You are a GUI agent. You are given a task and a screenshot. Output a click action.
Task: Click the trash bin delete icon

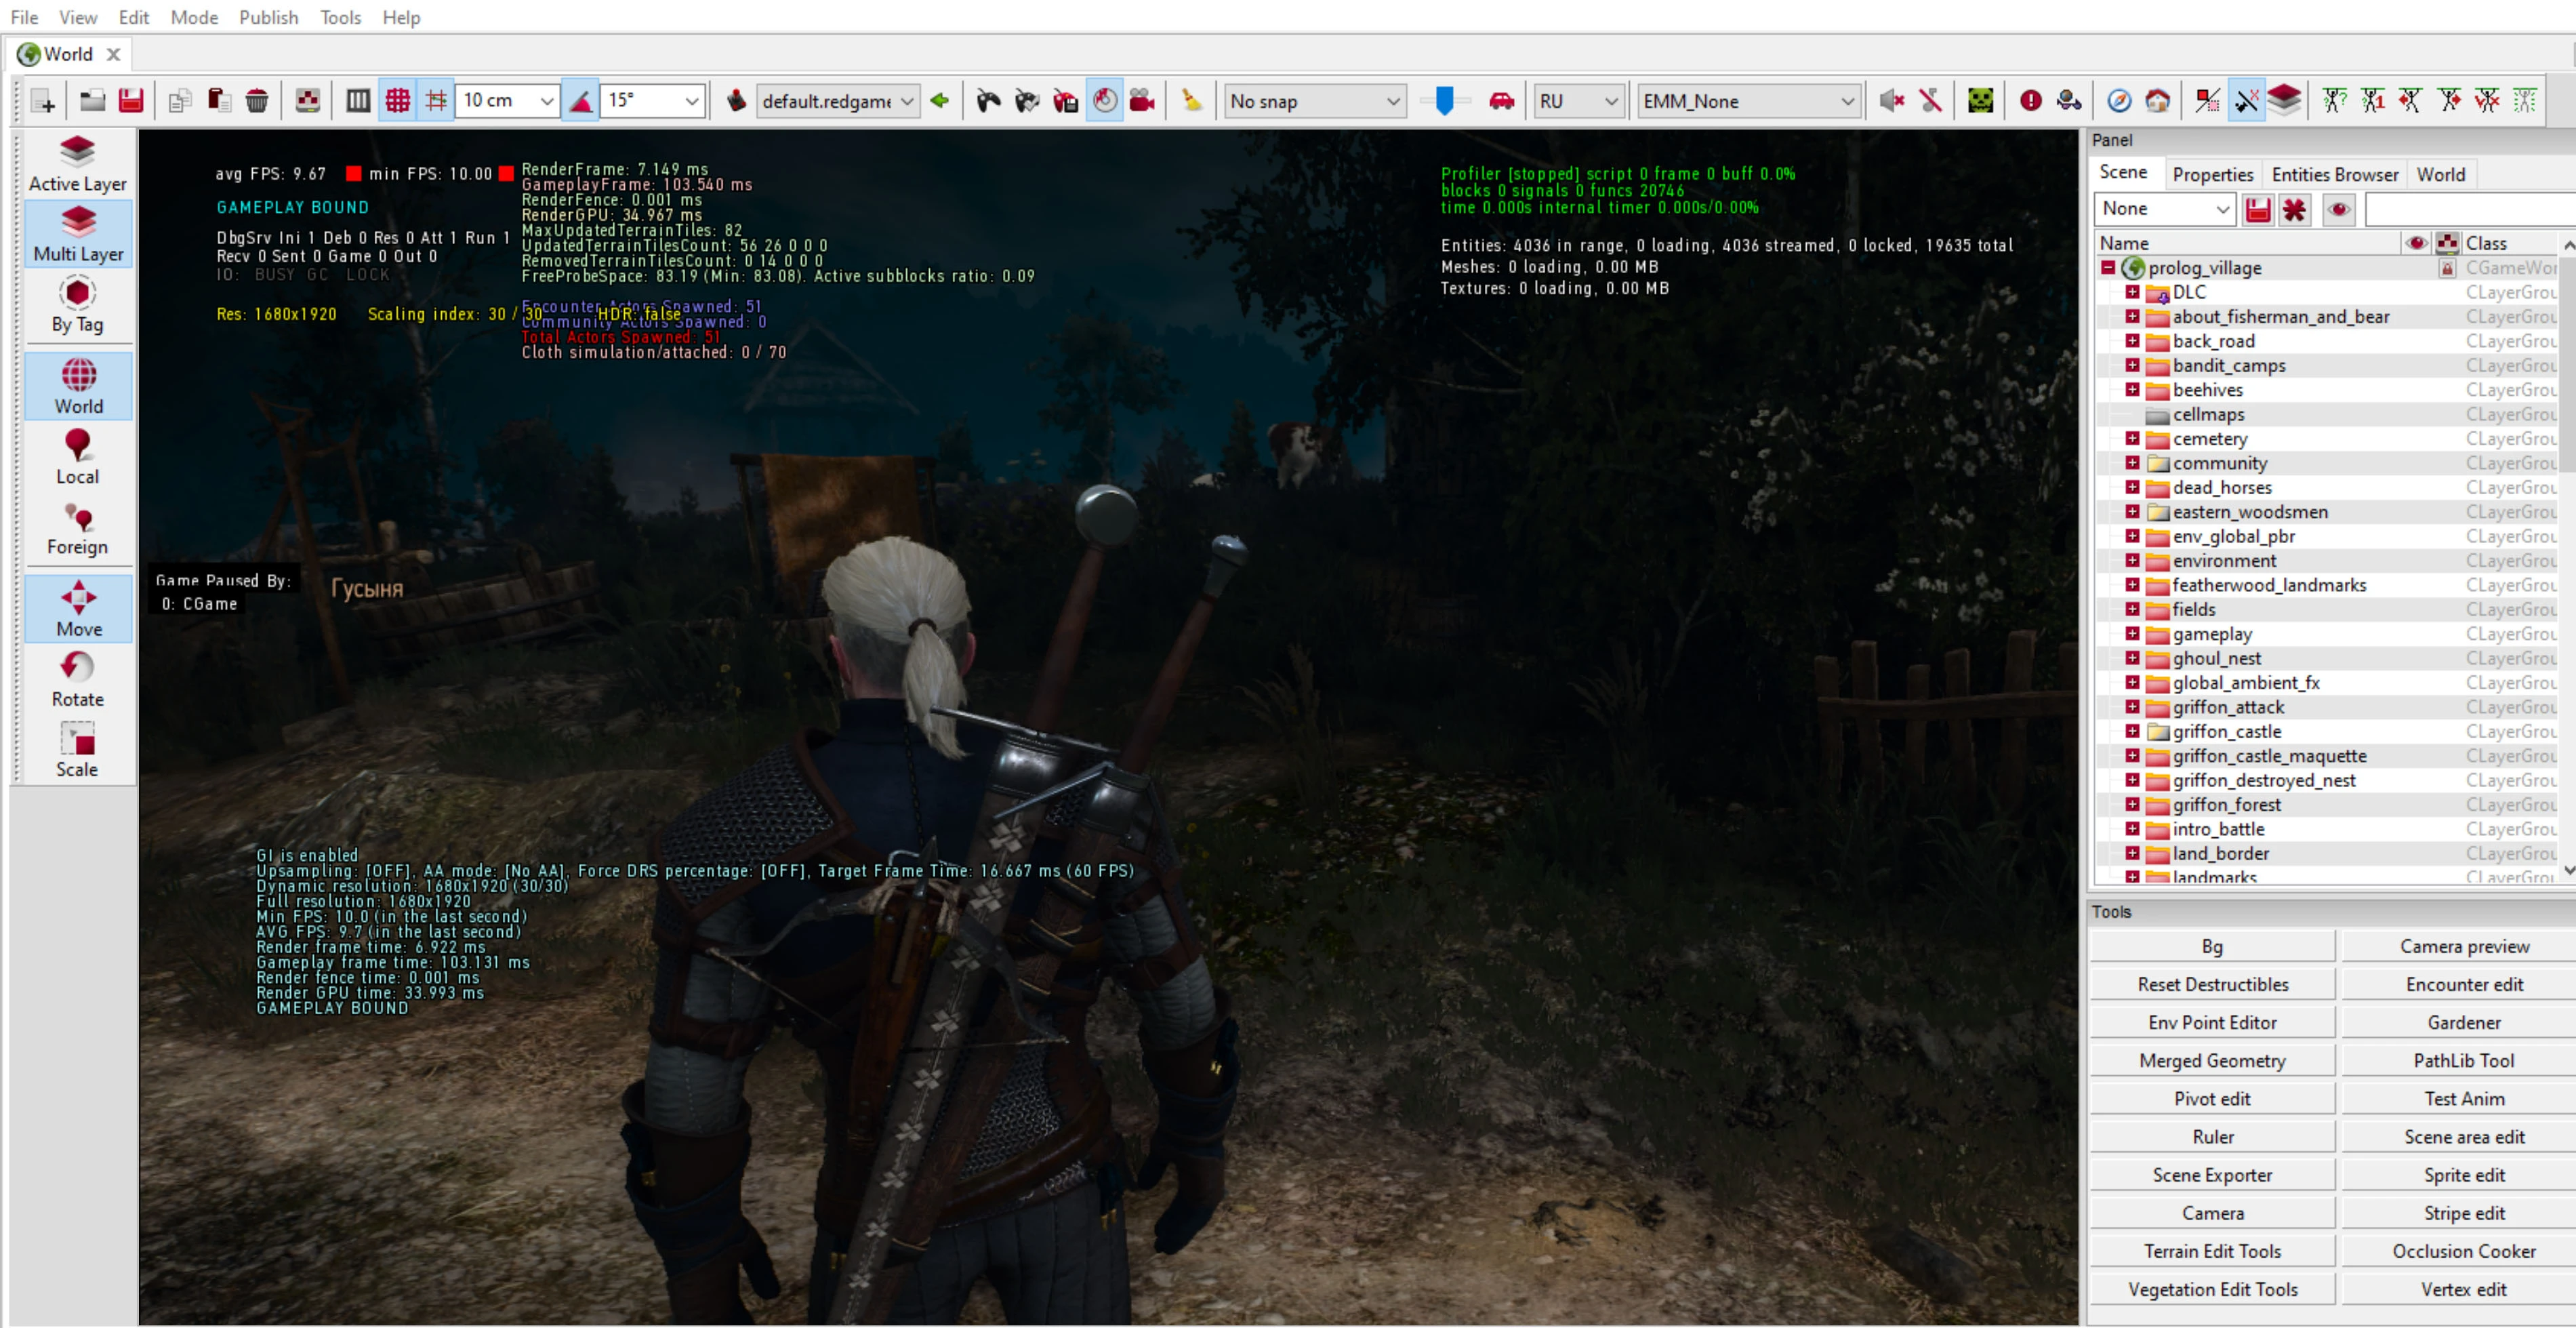tap(257, 101)
